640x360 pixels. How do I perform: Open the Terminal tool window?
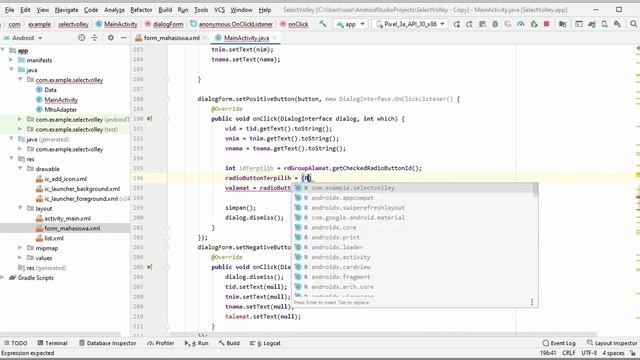pos(52,343)
